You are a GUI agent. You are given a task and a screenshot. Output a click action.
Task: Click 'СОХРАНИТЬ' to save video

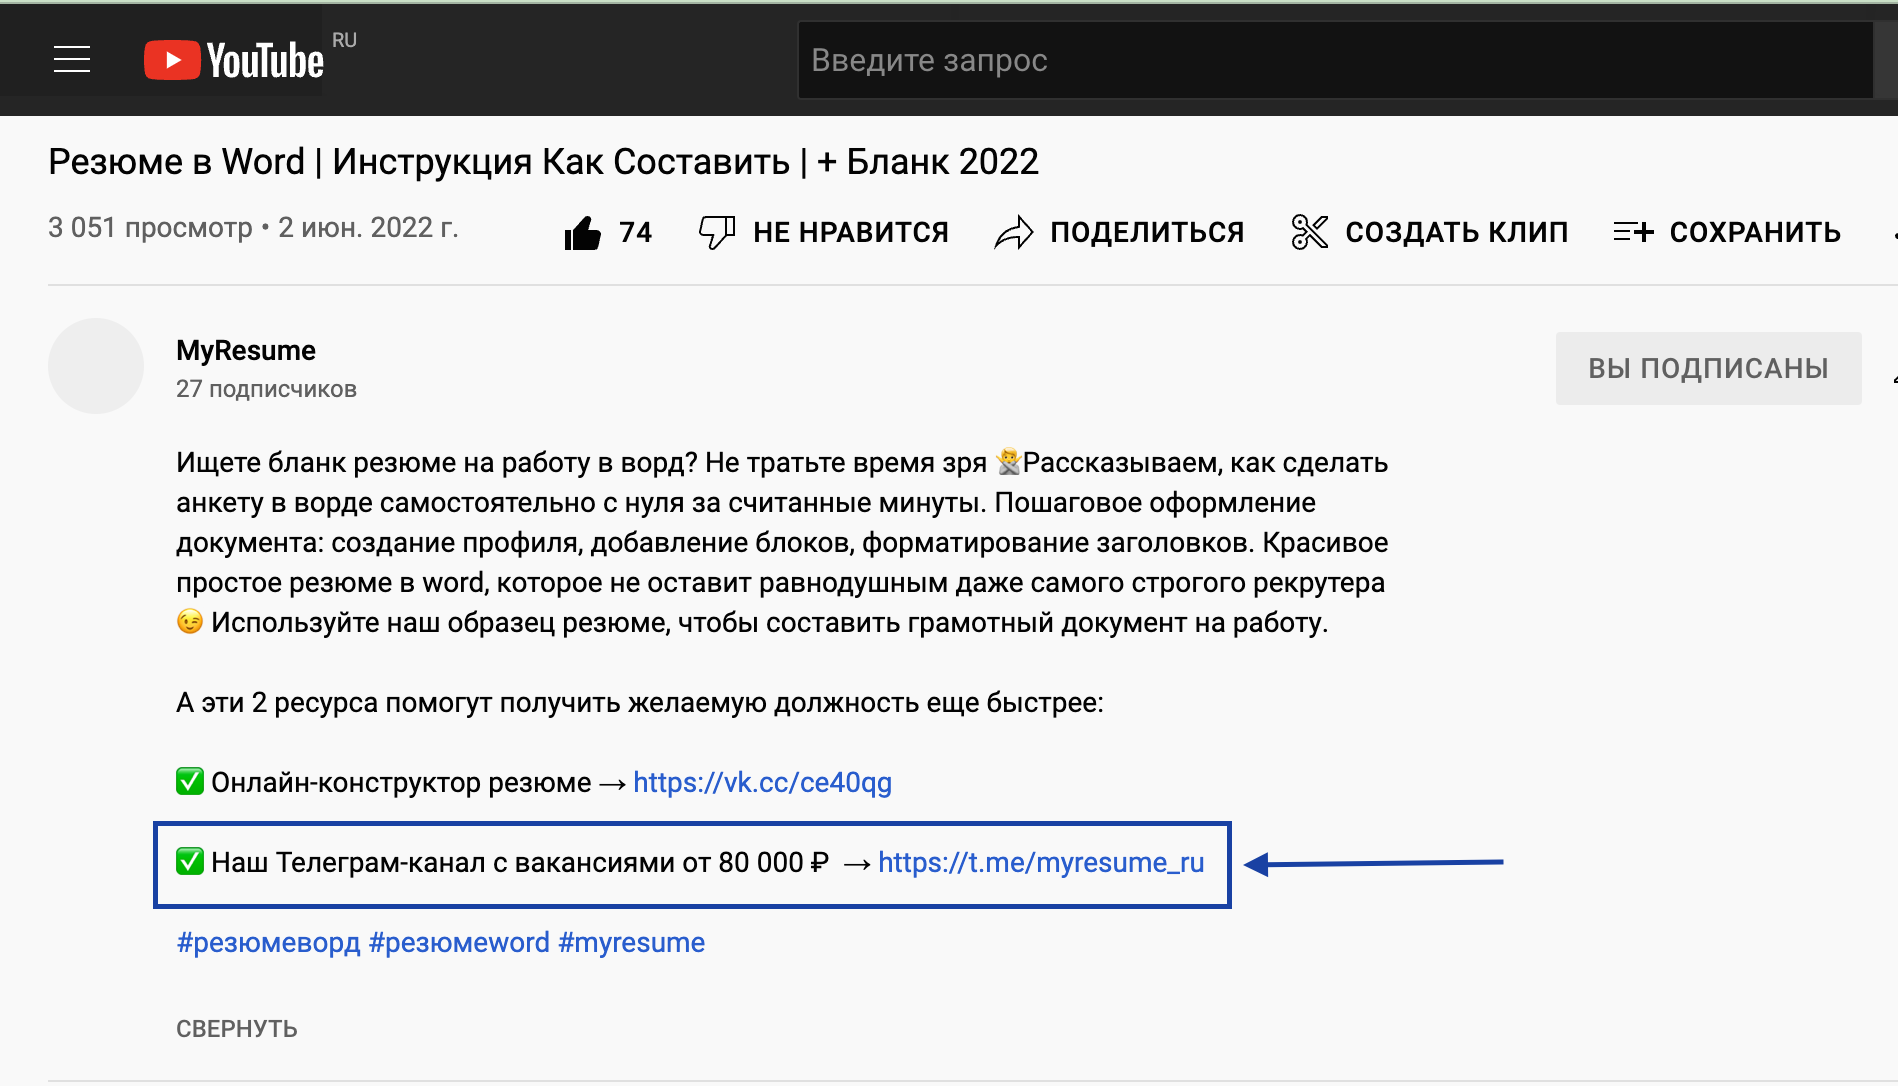coord(1756,233)
